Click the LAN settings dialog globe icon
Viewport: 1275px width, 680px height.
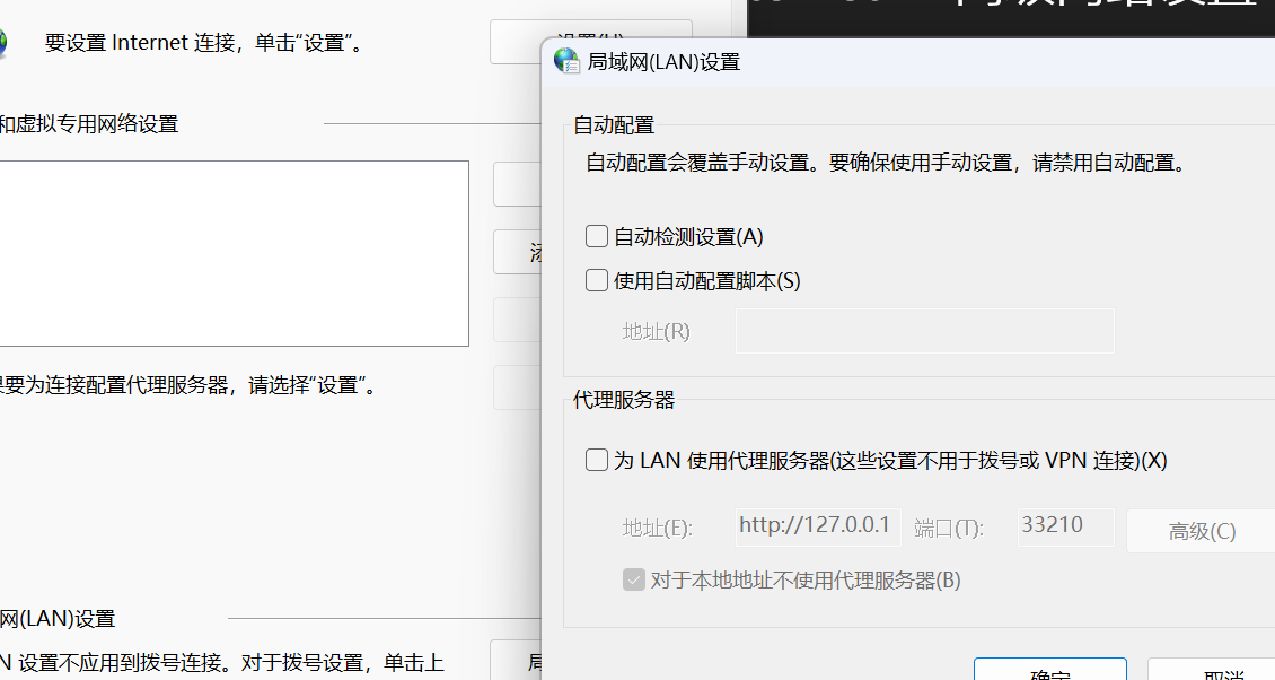pyautogui.click(x=566, y=61)
